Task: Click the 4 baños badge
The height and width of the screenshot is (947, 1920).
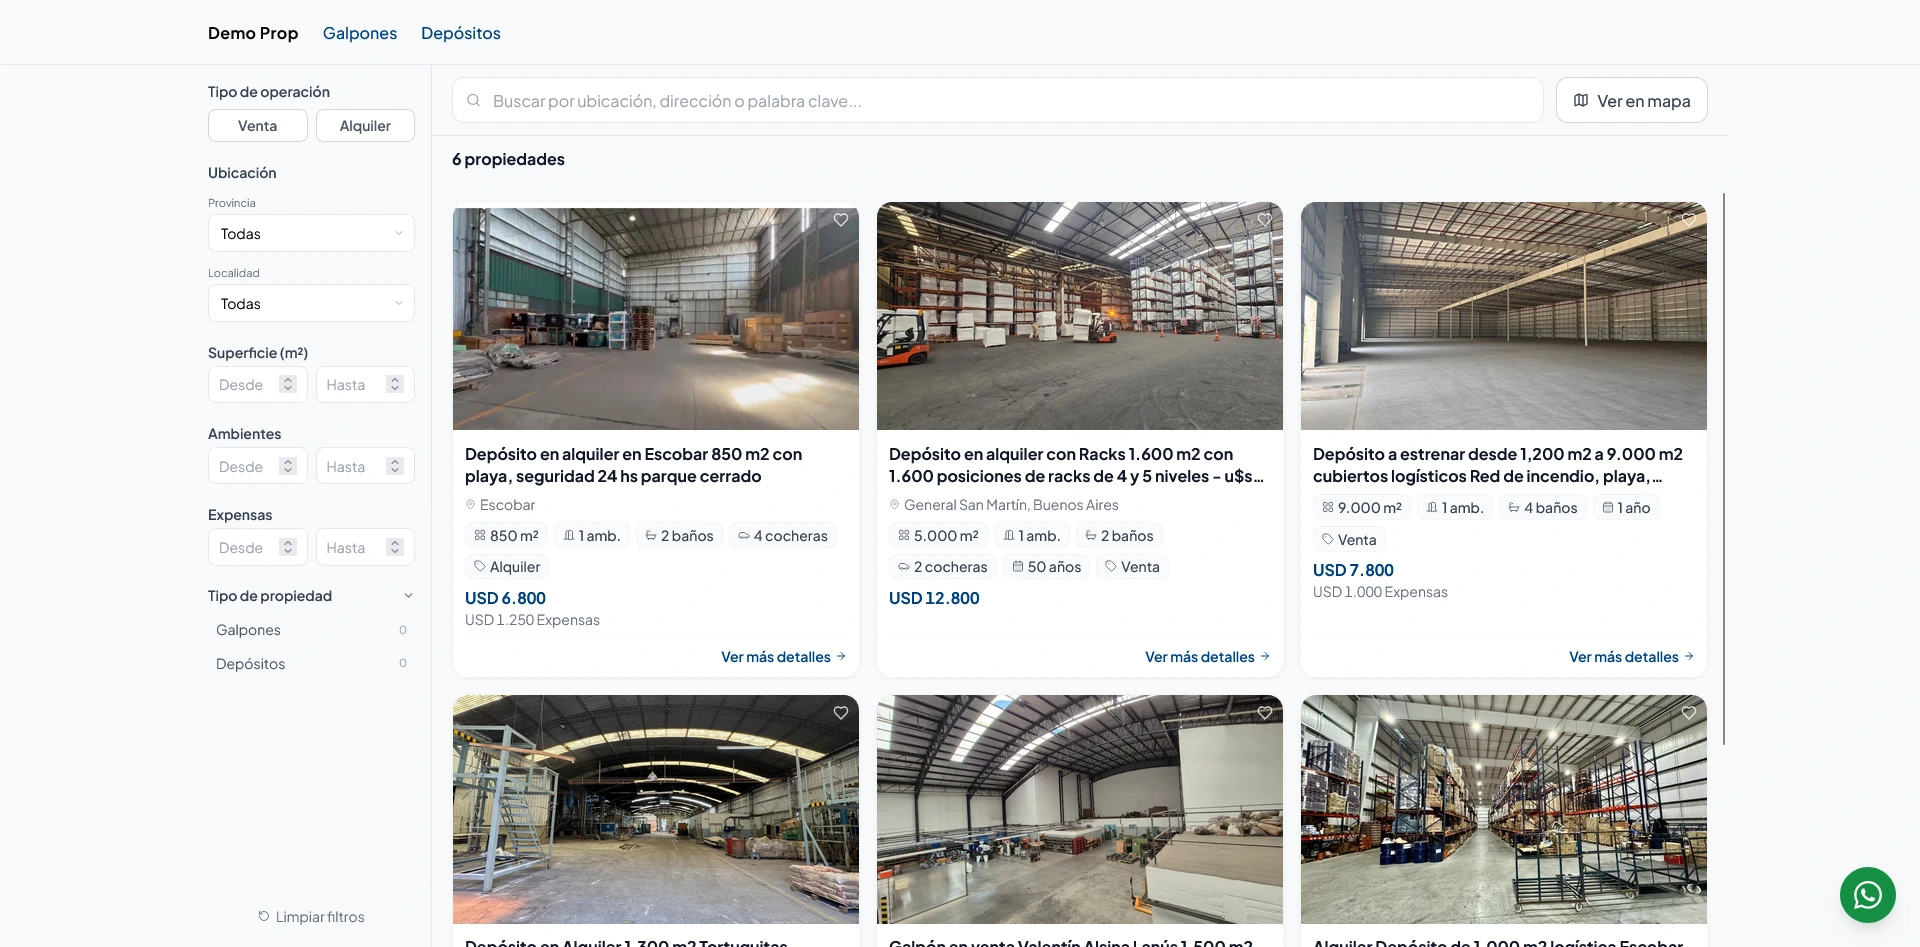Action: (x=1542, y=508)
